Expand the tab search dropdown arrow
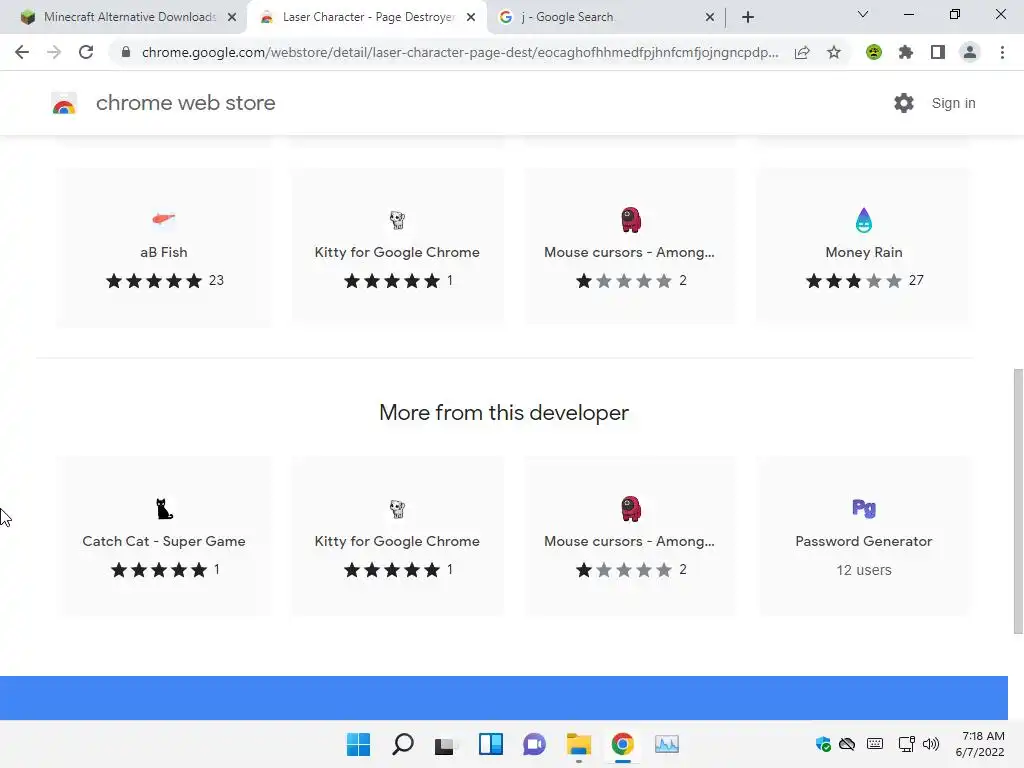 click(863, 14)
